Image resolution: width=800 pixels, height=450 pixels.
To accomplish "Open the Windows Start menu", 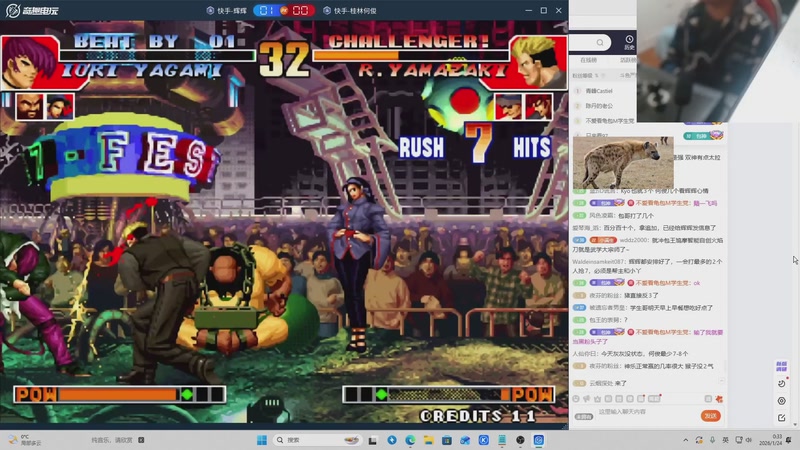I will (x=262, y=440).
